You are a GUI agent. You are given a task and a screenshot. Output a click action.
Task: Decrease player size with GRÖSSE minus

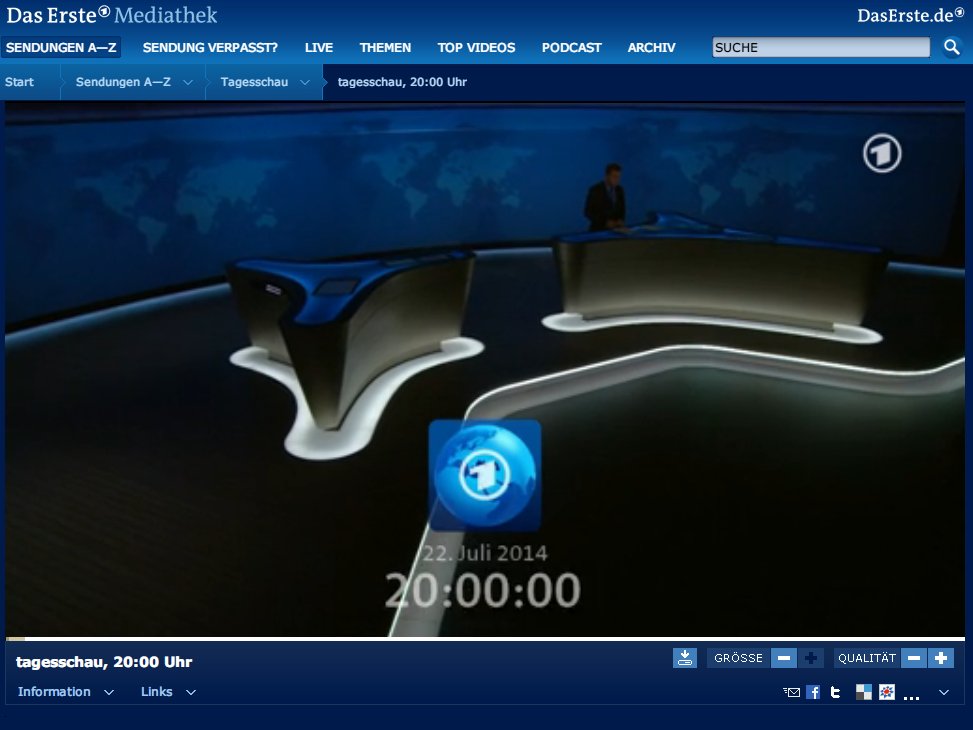(784, 658)
